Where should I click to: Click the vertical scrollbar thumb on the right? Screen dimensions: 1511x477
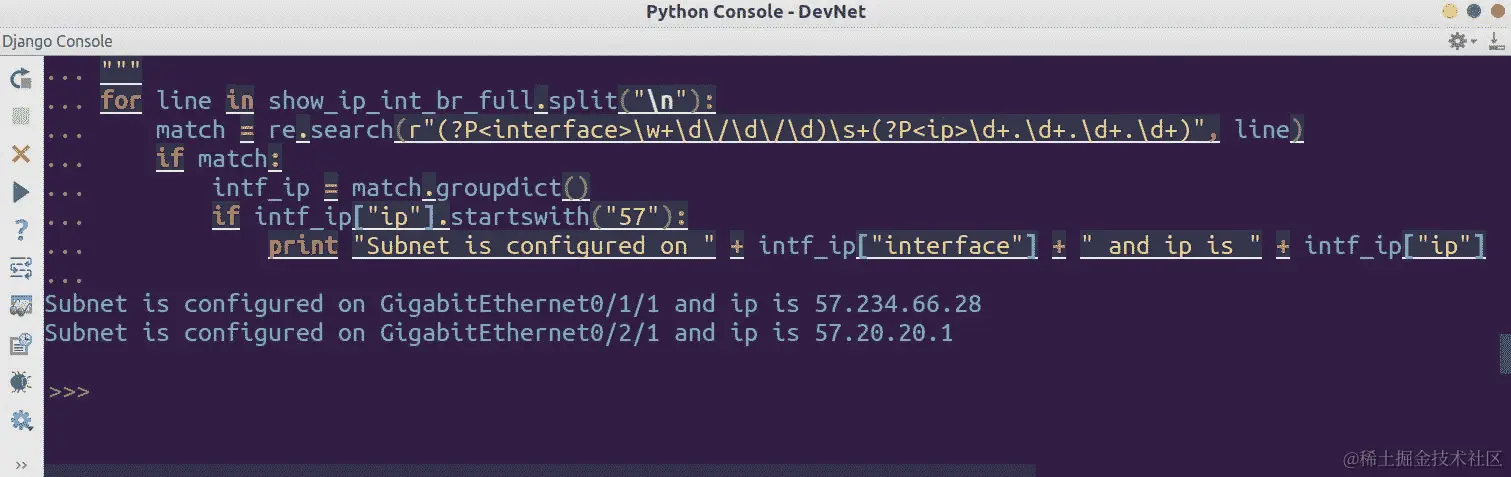click(x=1504, y=354)
